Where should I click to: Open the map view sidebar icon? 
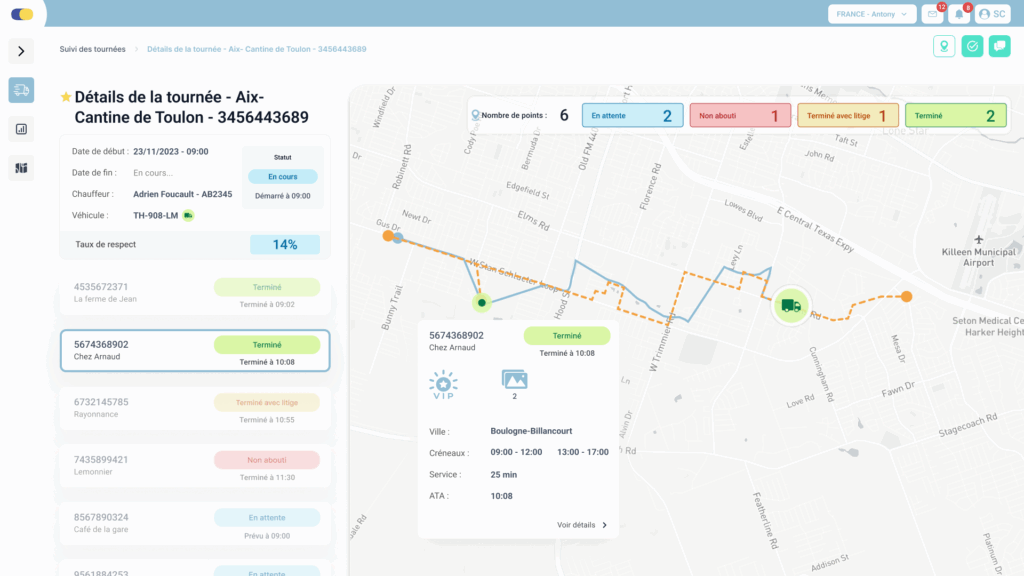21,168
